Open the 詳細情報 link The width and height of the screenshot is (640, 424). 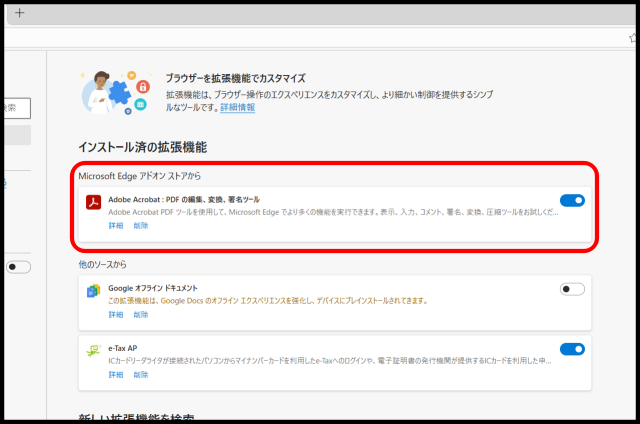(238, 107)
